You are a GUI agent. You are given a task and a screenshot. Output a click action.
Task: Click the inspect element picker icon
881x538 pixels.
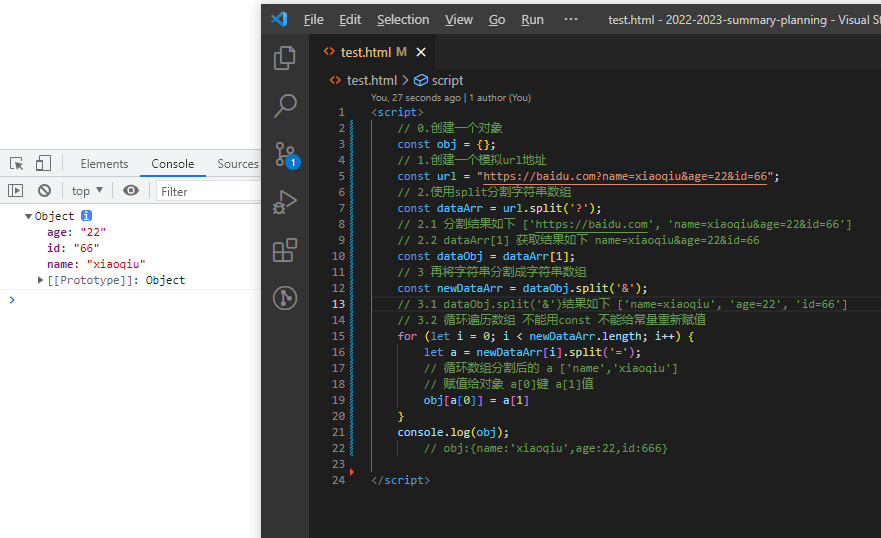tap(17, 164)
